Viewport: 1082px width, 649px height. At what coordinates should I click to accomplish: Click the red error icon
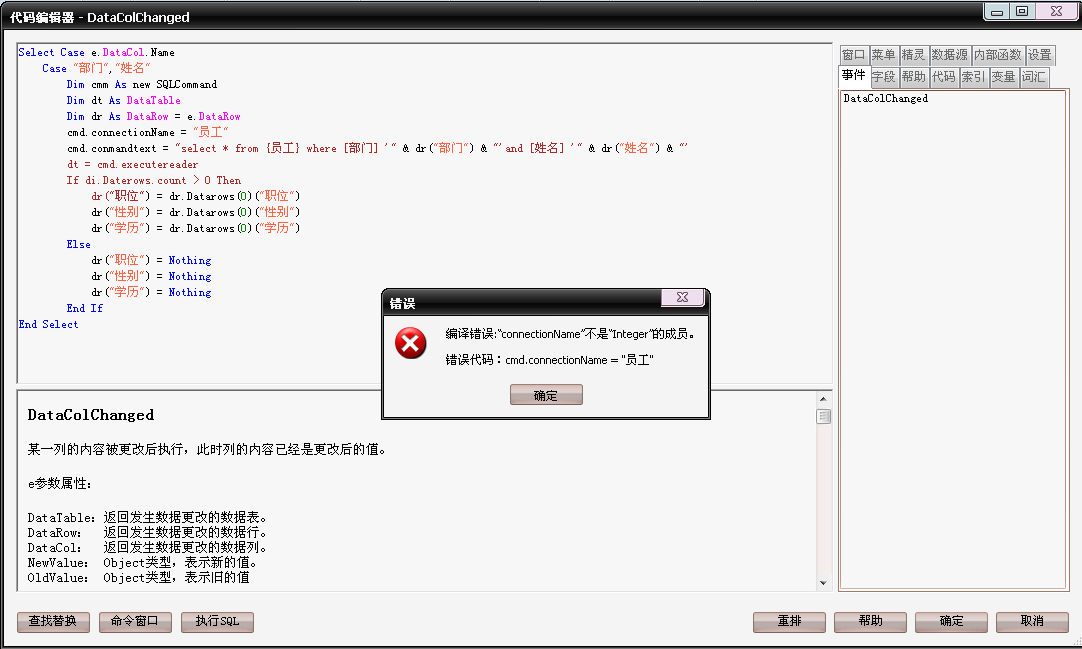point(411,343)
